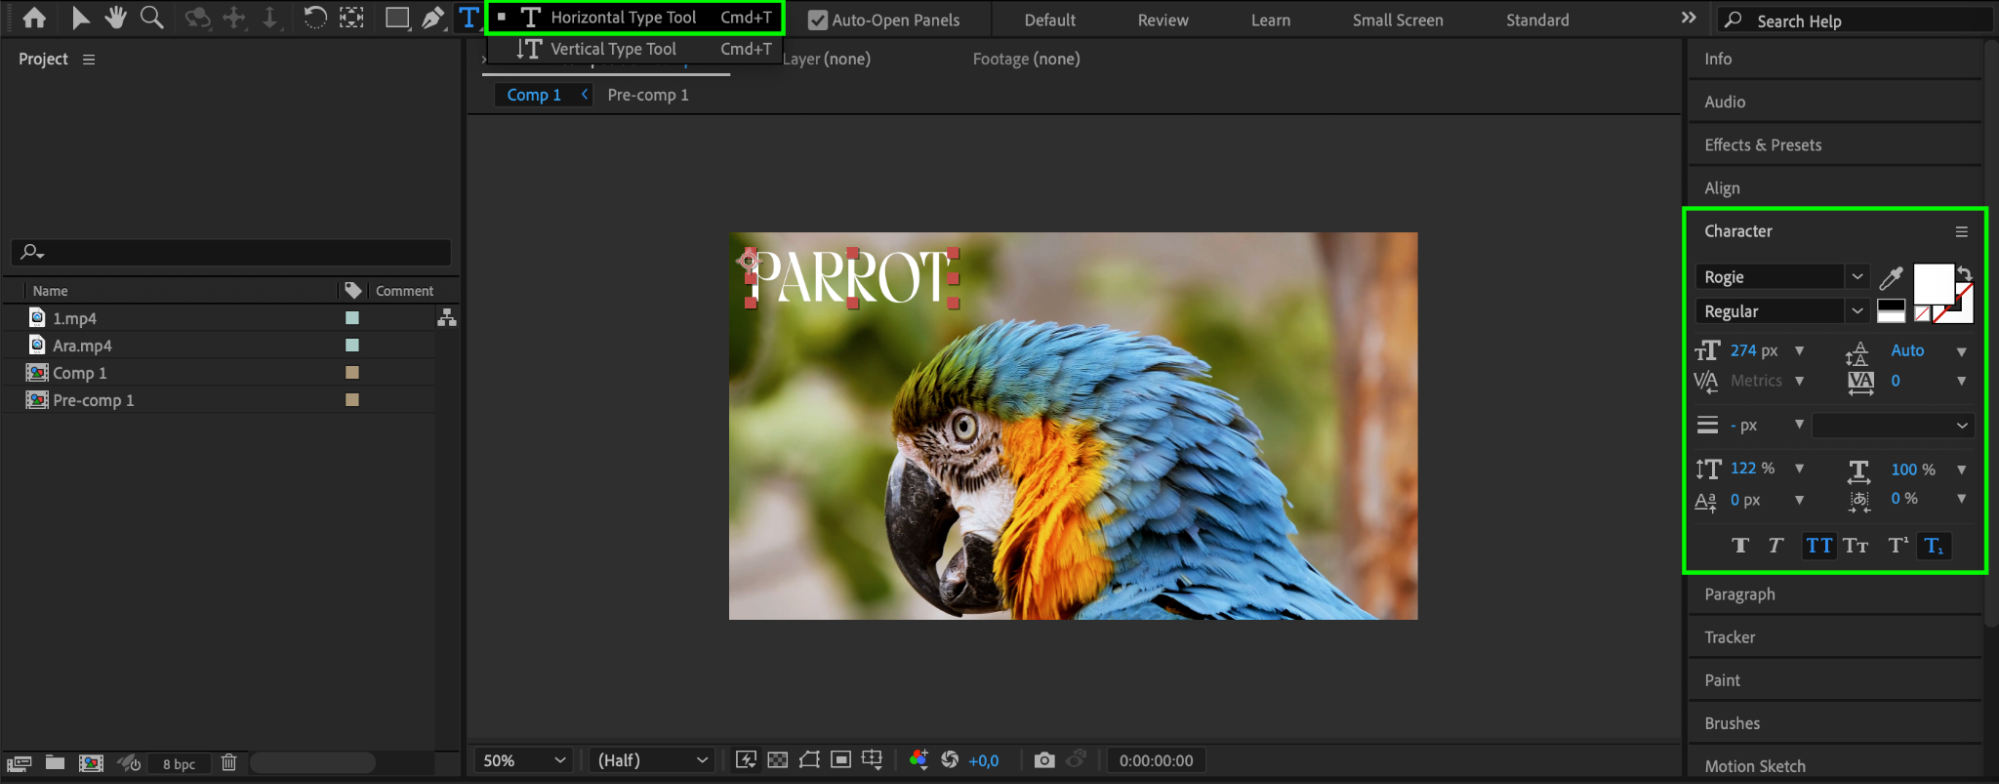The width and height of the screenshot is (1999, 784).
Task: Toggle Faux Italic text style
Action: [1775, 546]
